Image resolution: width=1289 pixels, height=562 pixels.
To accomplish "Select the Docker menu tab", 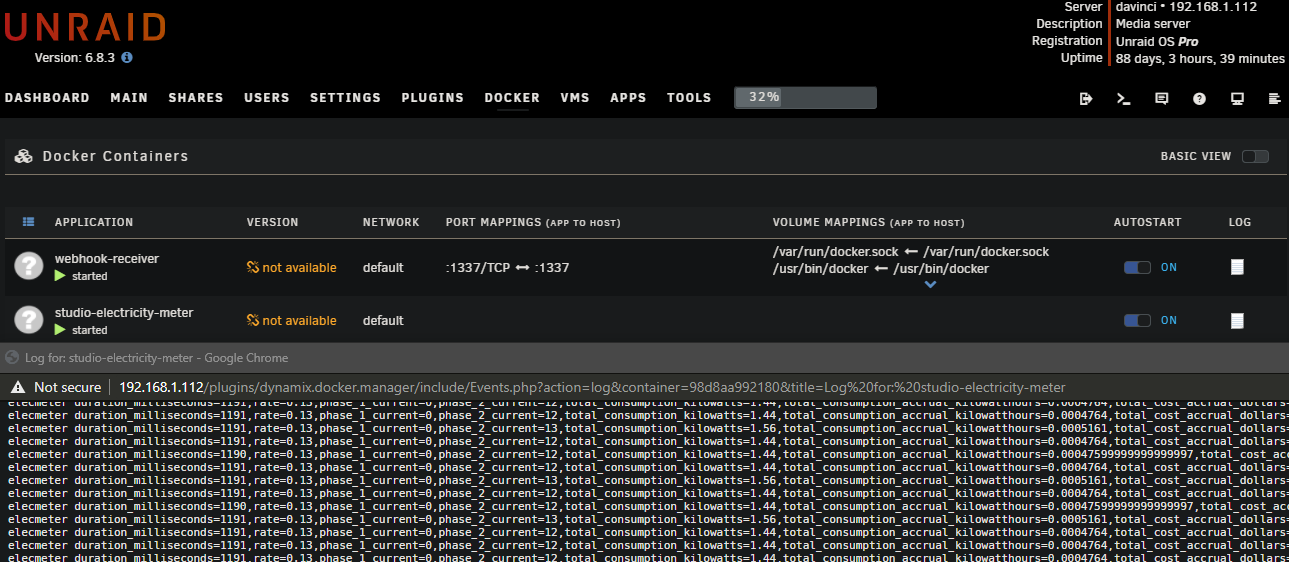I will (x=512, y=98).
